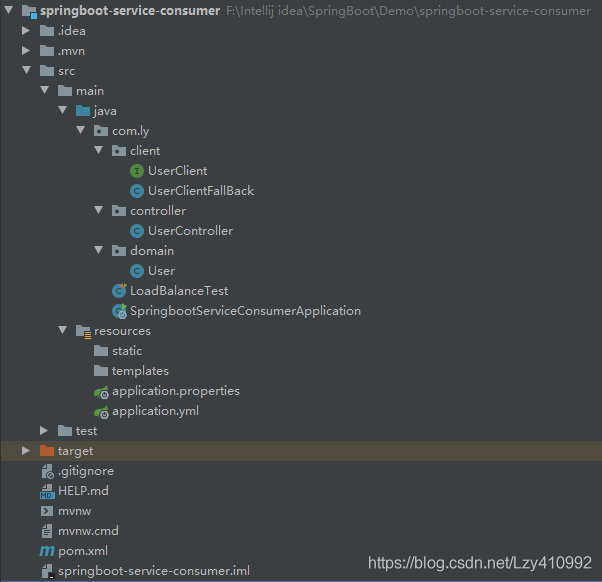The height and width of the screenshot is (582, 602).
Task: Select the application.properties file
Action: click(176, 391)
